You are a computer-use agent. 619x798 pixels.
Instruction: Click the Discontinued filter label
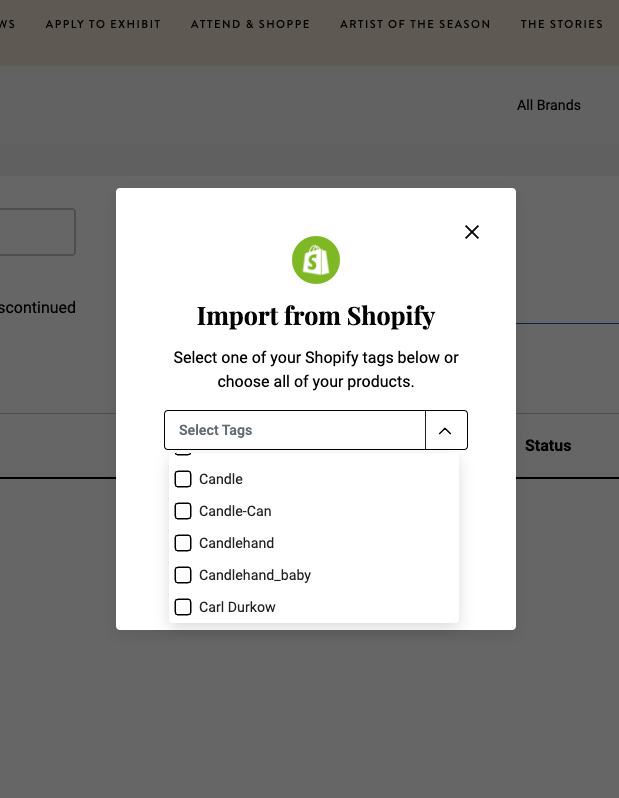38,308
